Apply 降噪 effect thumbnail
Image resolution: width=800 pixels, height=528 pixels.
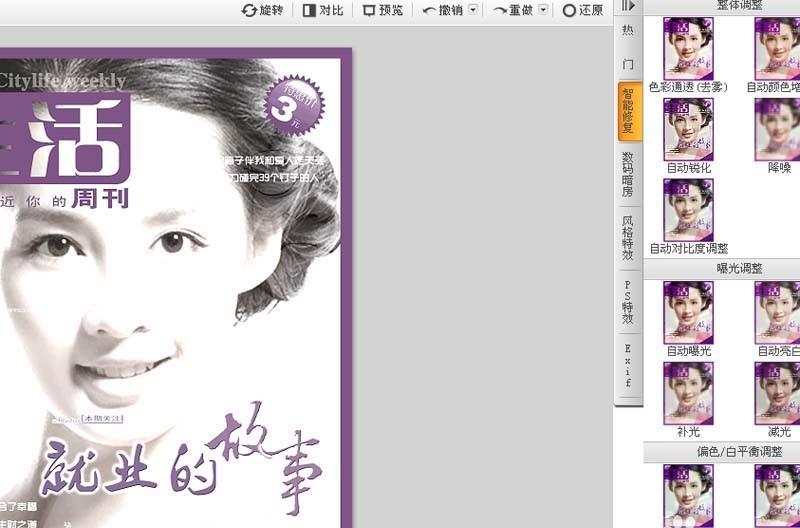pos(777,129)
